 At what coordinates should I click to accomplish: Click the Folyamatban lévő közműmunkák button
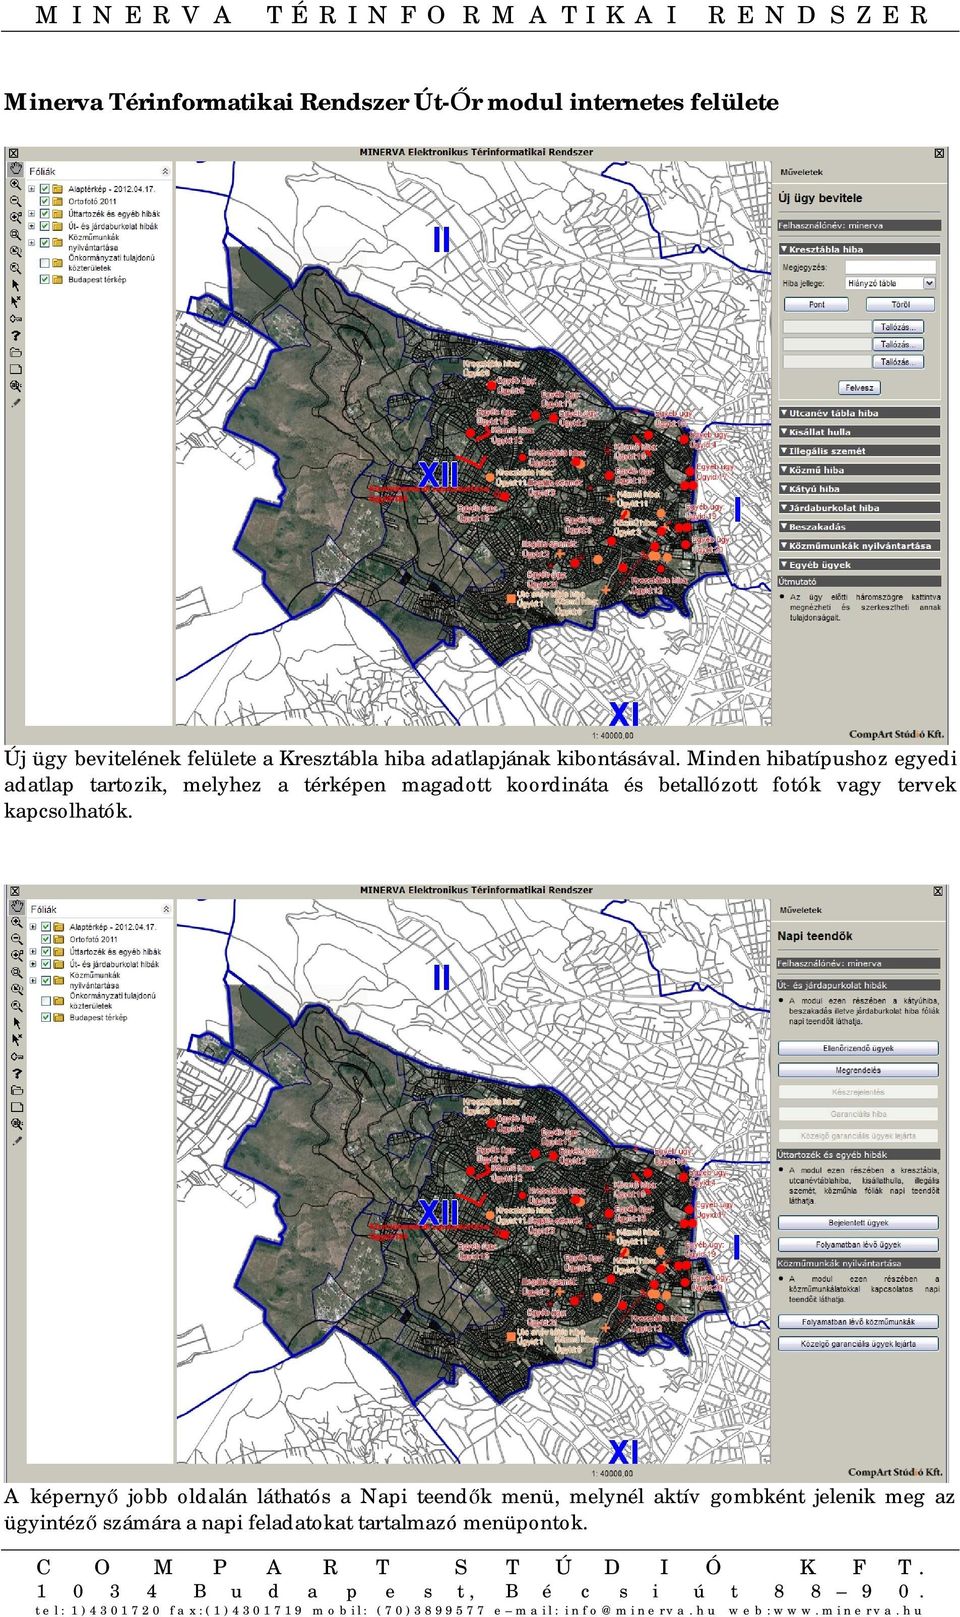click(858, 1322)
